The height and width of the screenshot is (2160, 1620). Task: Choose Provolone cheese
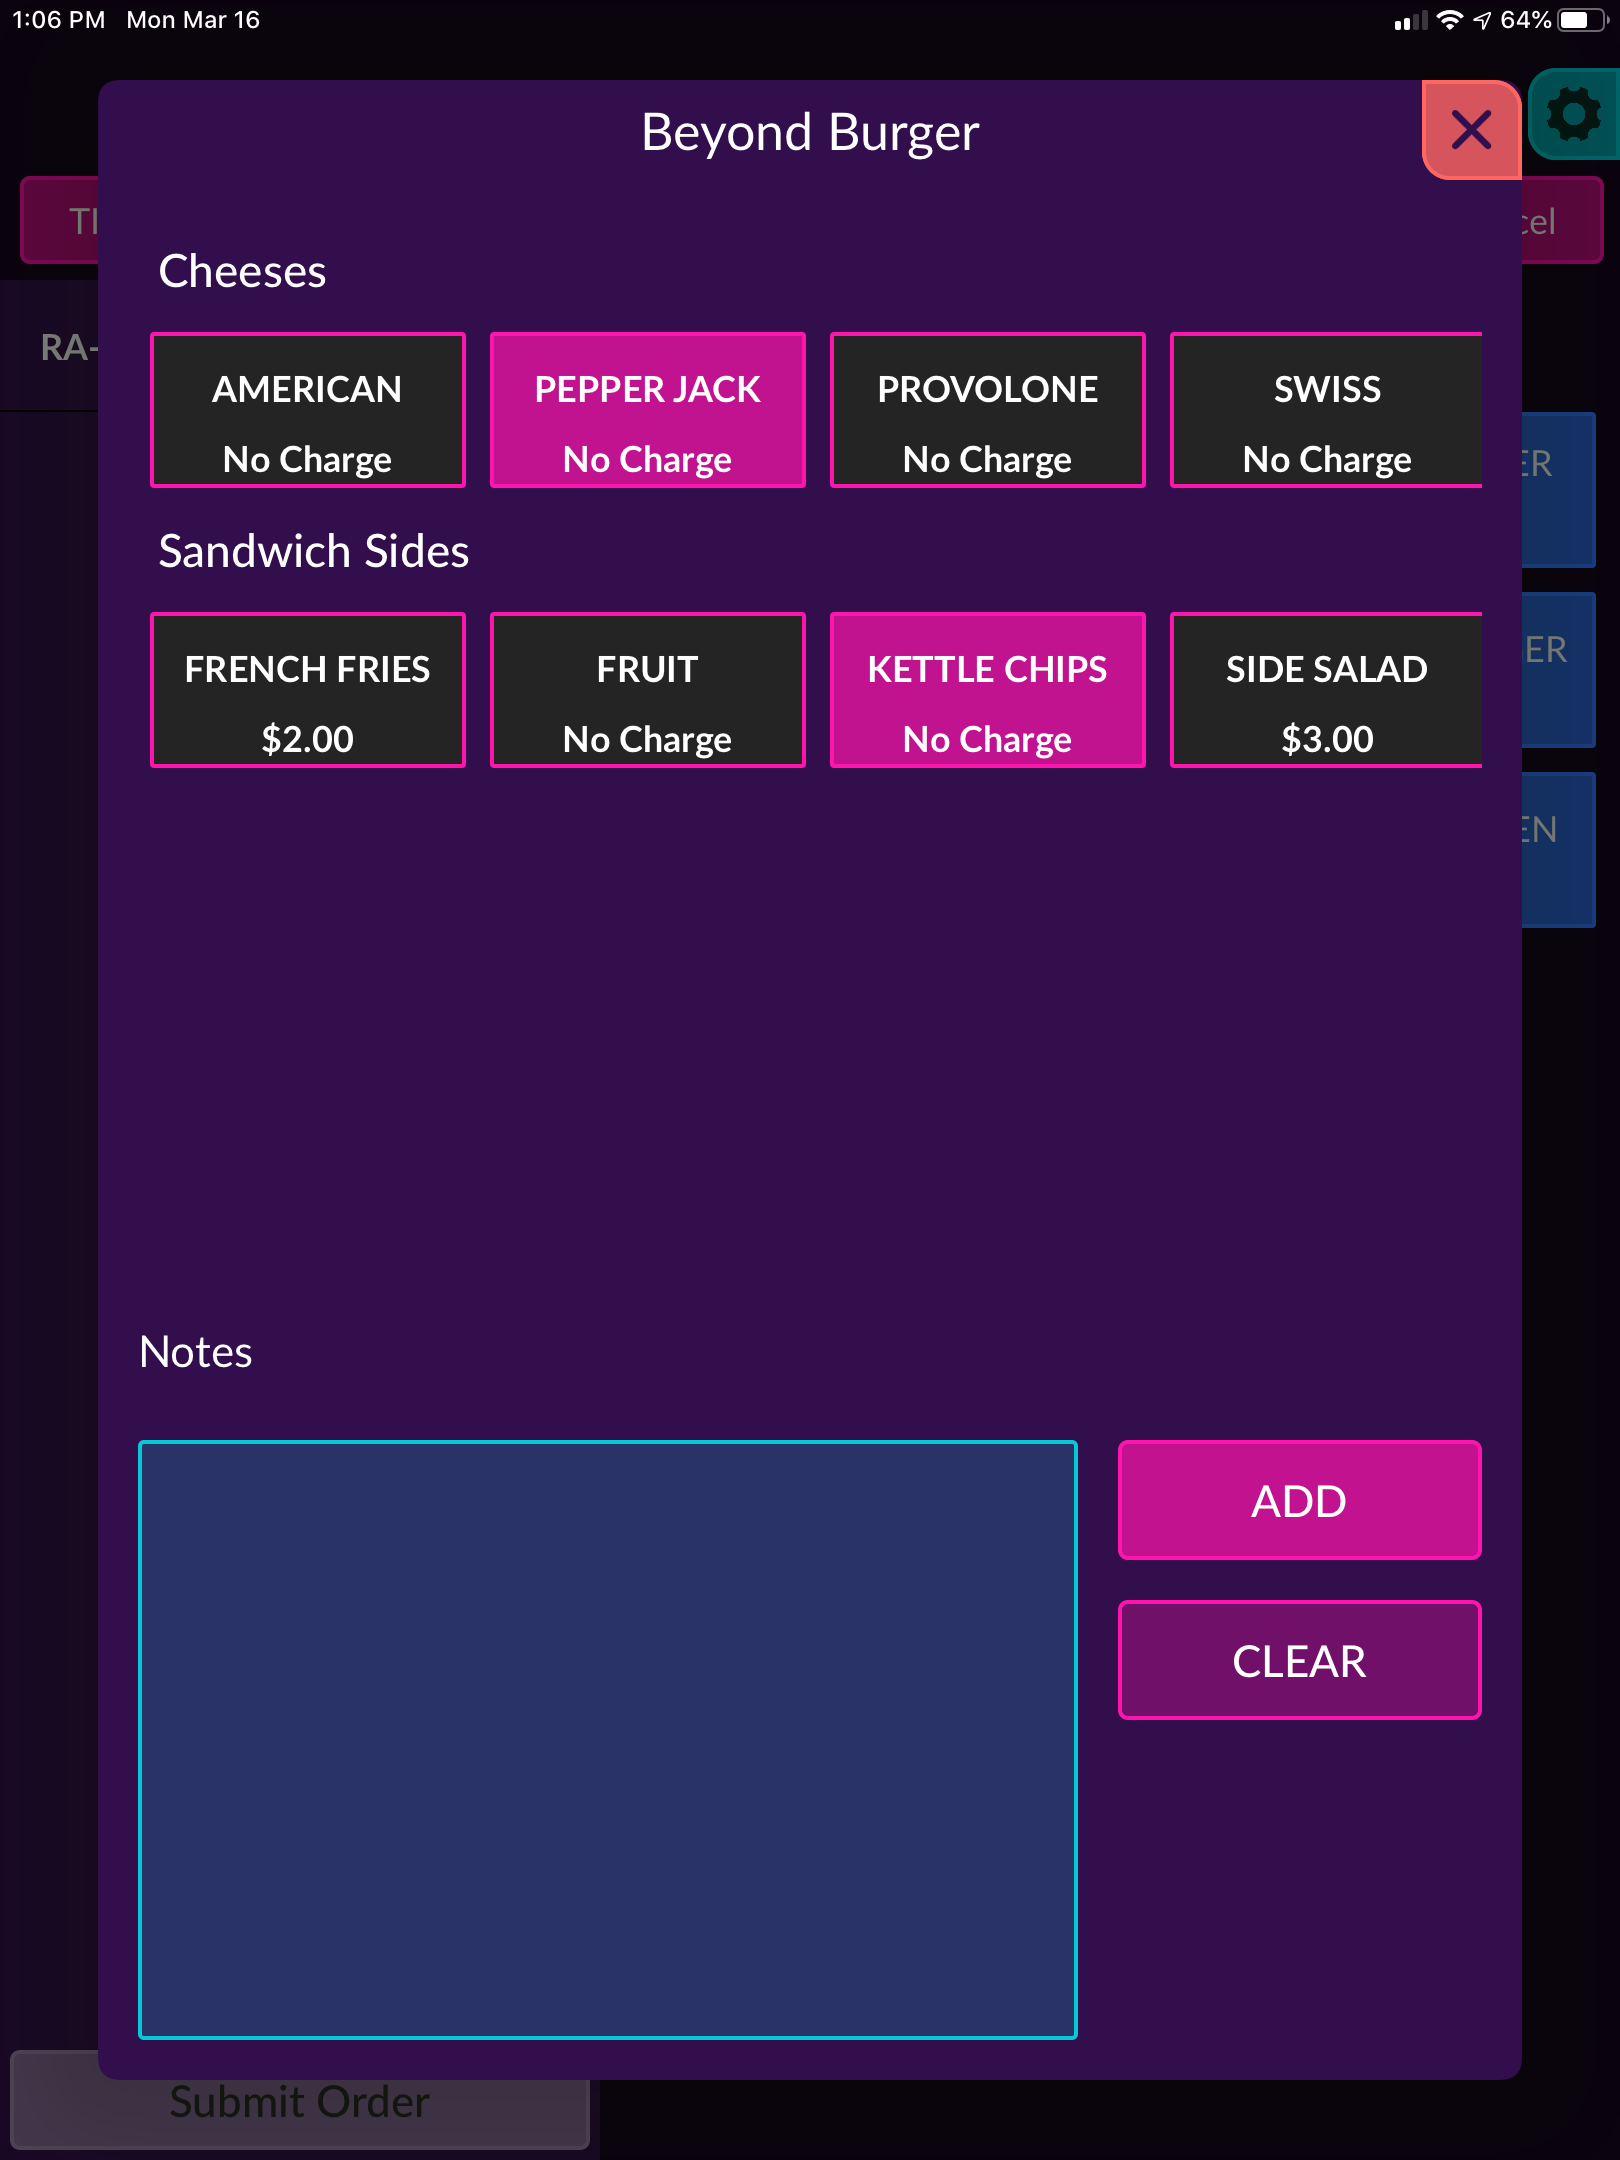[x=988, y=410]
